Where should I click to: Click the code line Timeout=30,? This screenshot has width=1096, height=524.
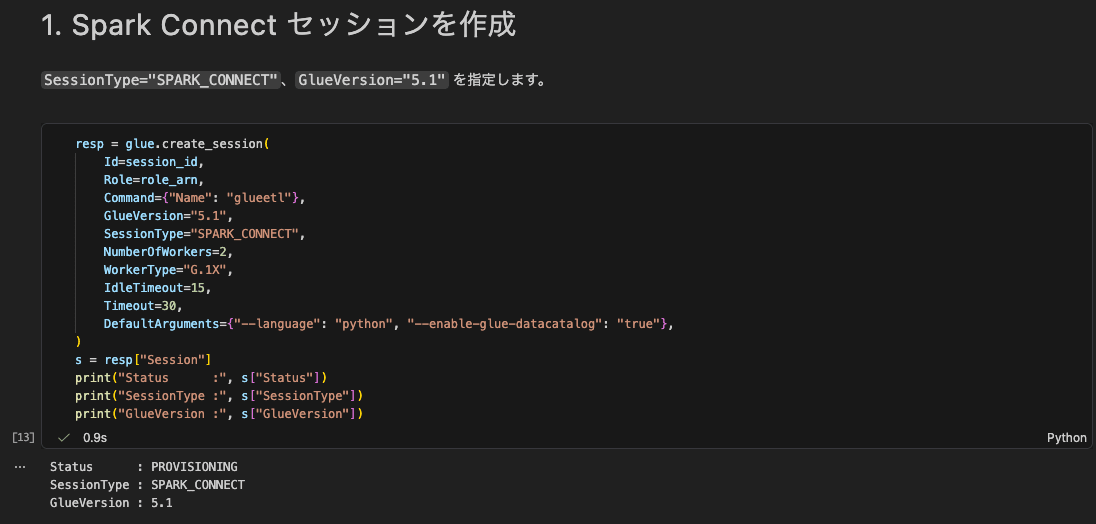(143, 305)
